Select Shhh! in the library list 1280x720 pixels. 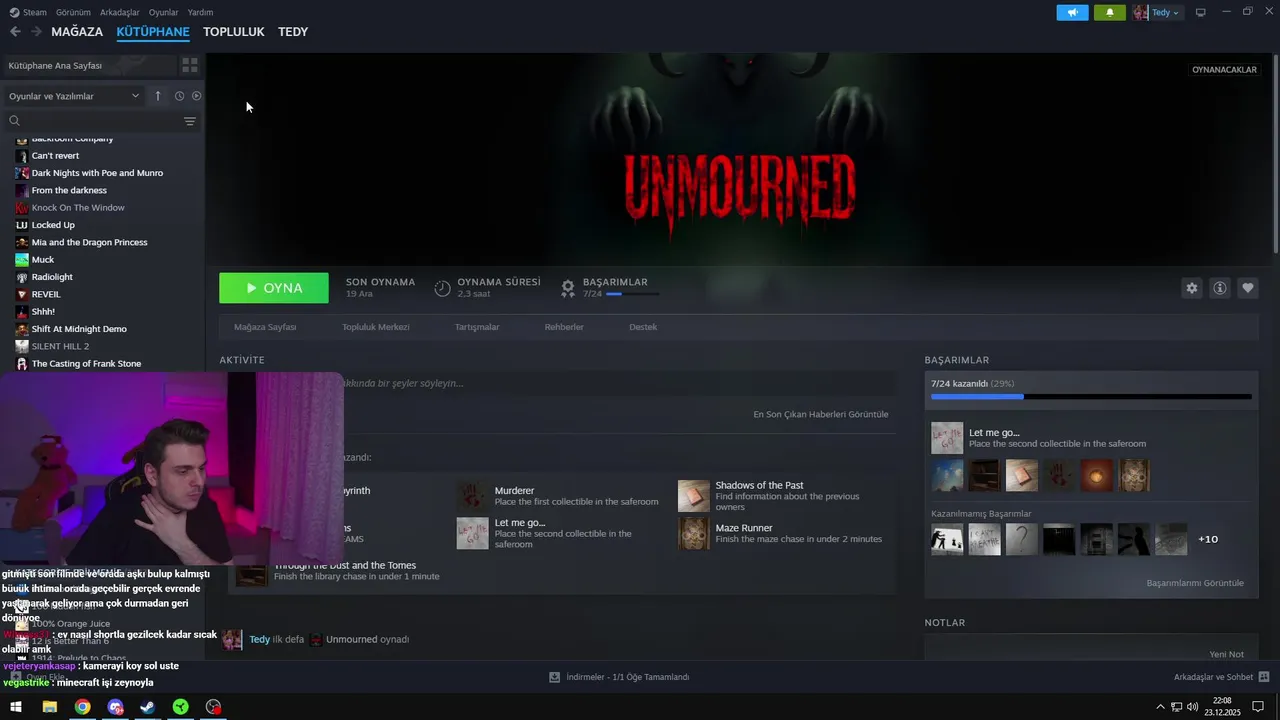point(43,312)
